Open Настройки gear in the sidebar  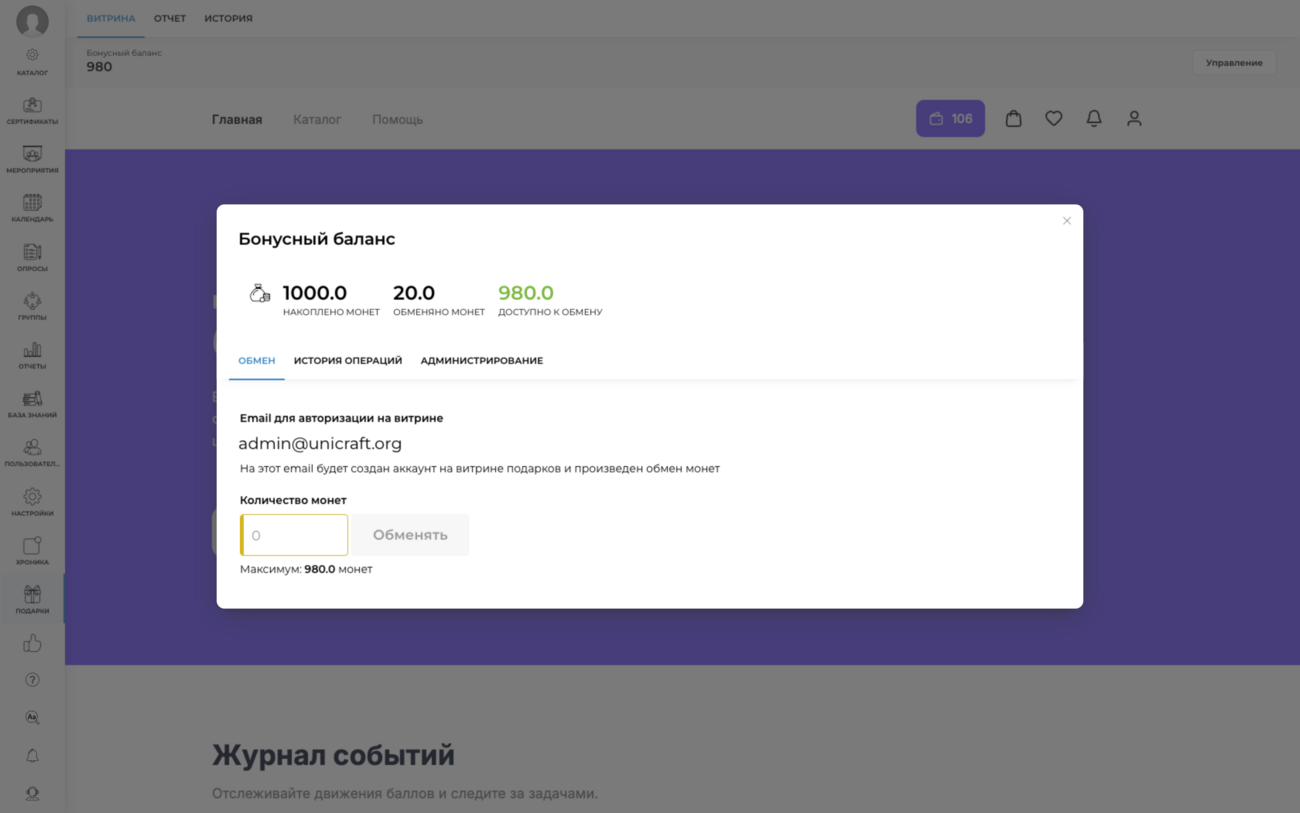click(32, 502)
